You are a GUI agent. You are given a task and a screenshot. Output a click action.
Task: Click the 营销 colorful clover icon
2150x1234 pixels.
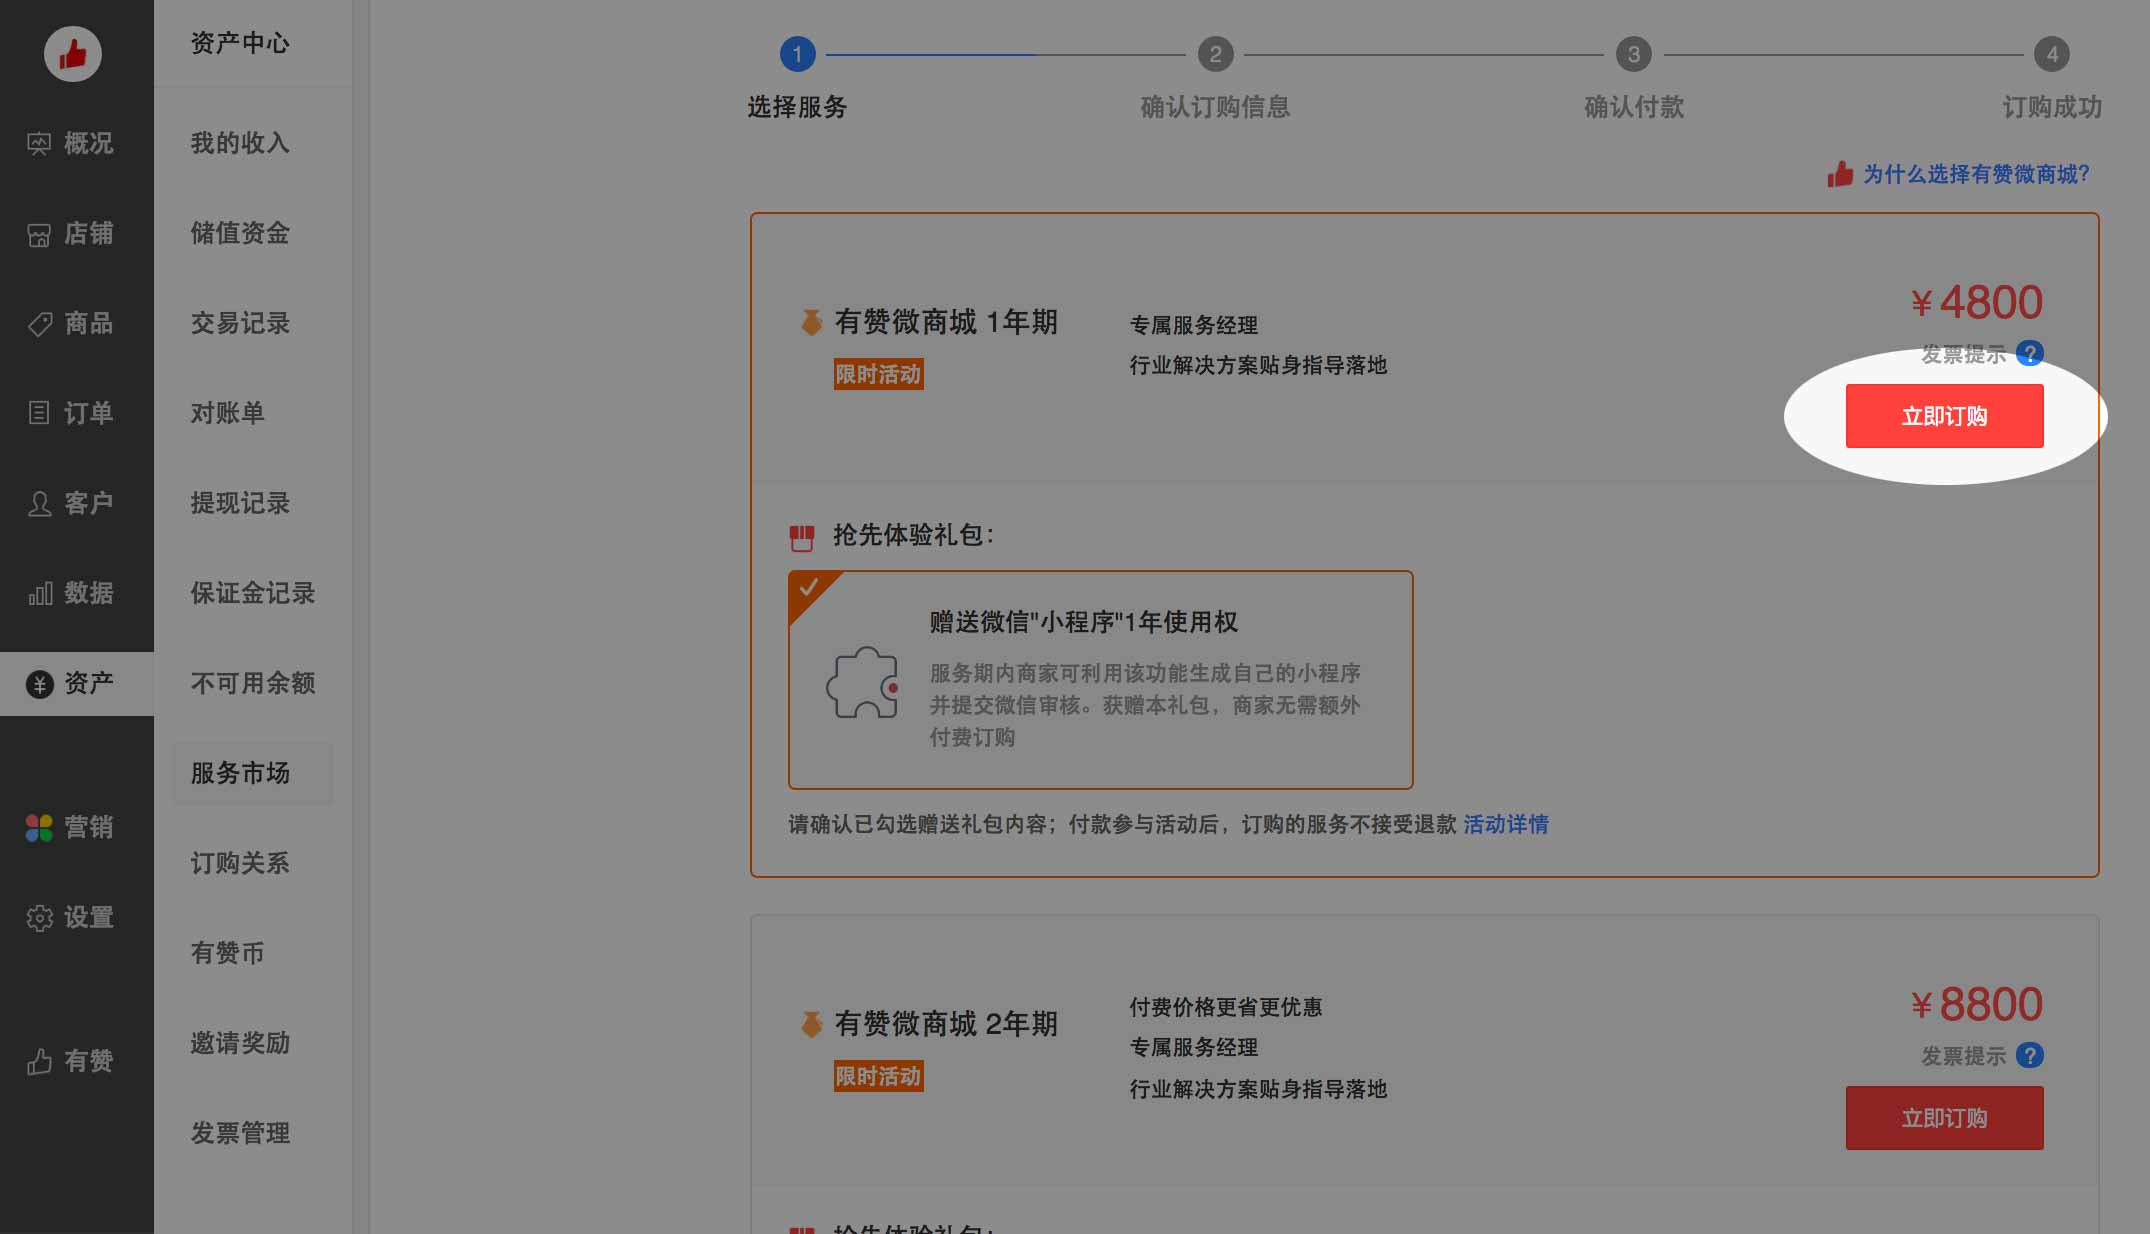pos(39,827)
